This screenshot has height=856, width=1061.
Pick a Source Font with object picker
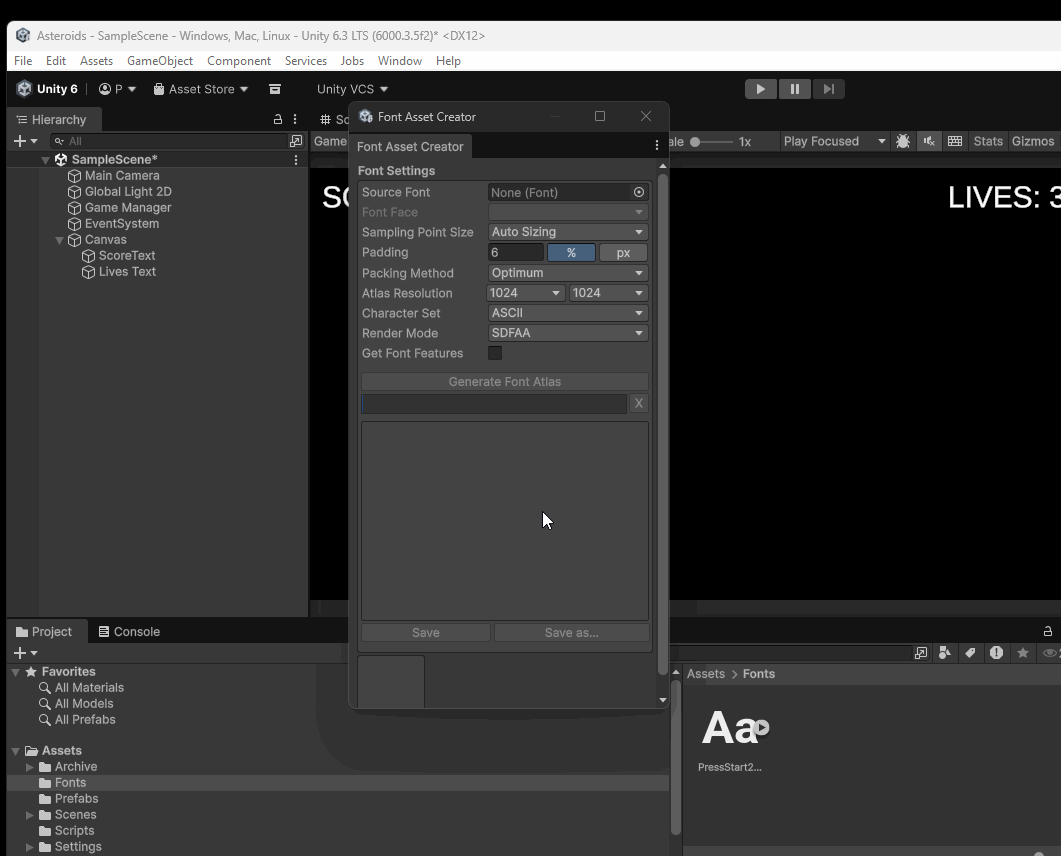coord(639,192)
